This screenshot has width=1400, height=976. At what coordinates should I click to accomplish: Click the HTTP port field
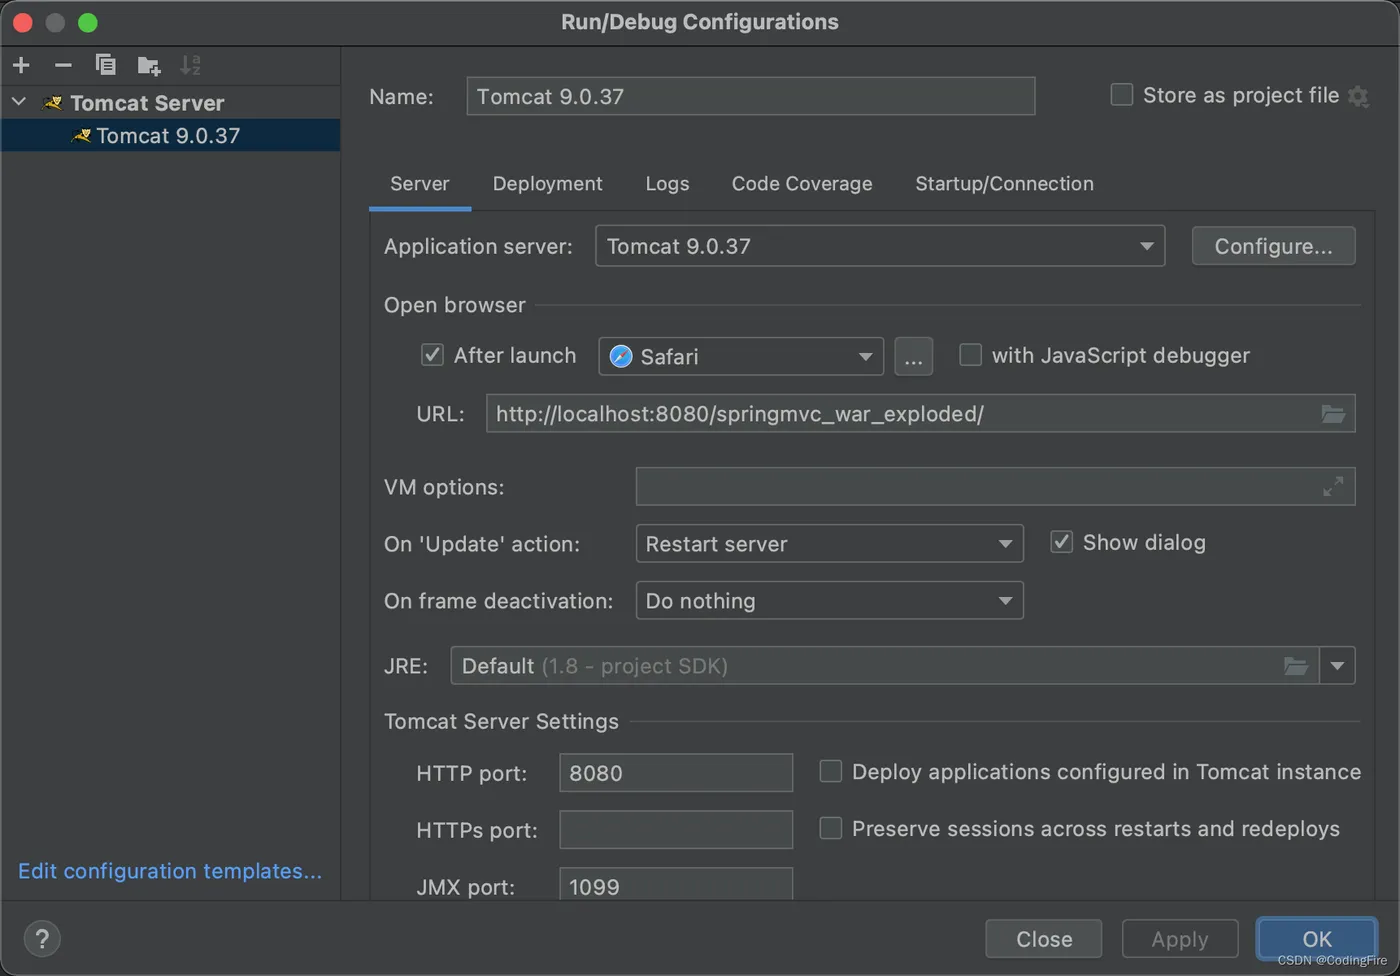[x=676, y=773]
